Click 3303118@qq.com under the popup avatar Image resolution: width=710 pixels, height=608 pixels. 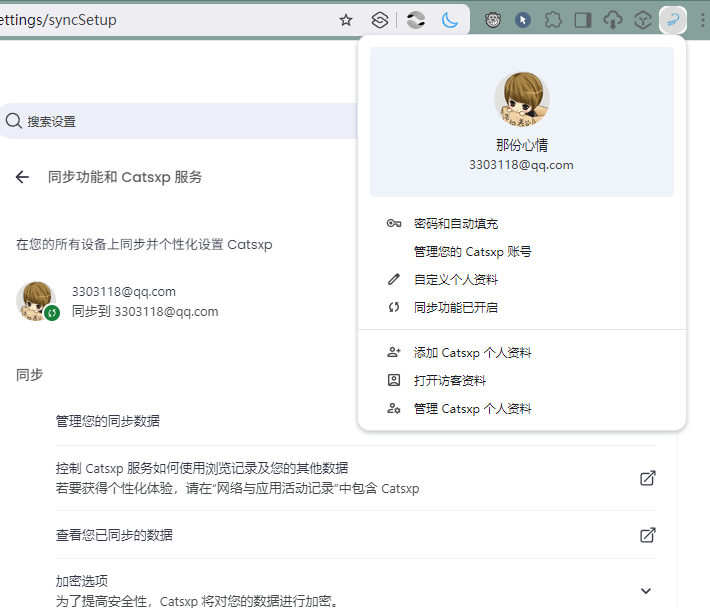522,165
